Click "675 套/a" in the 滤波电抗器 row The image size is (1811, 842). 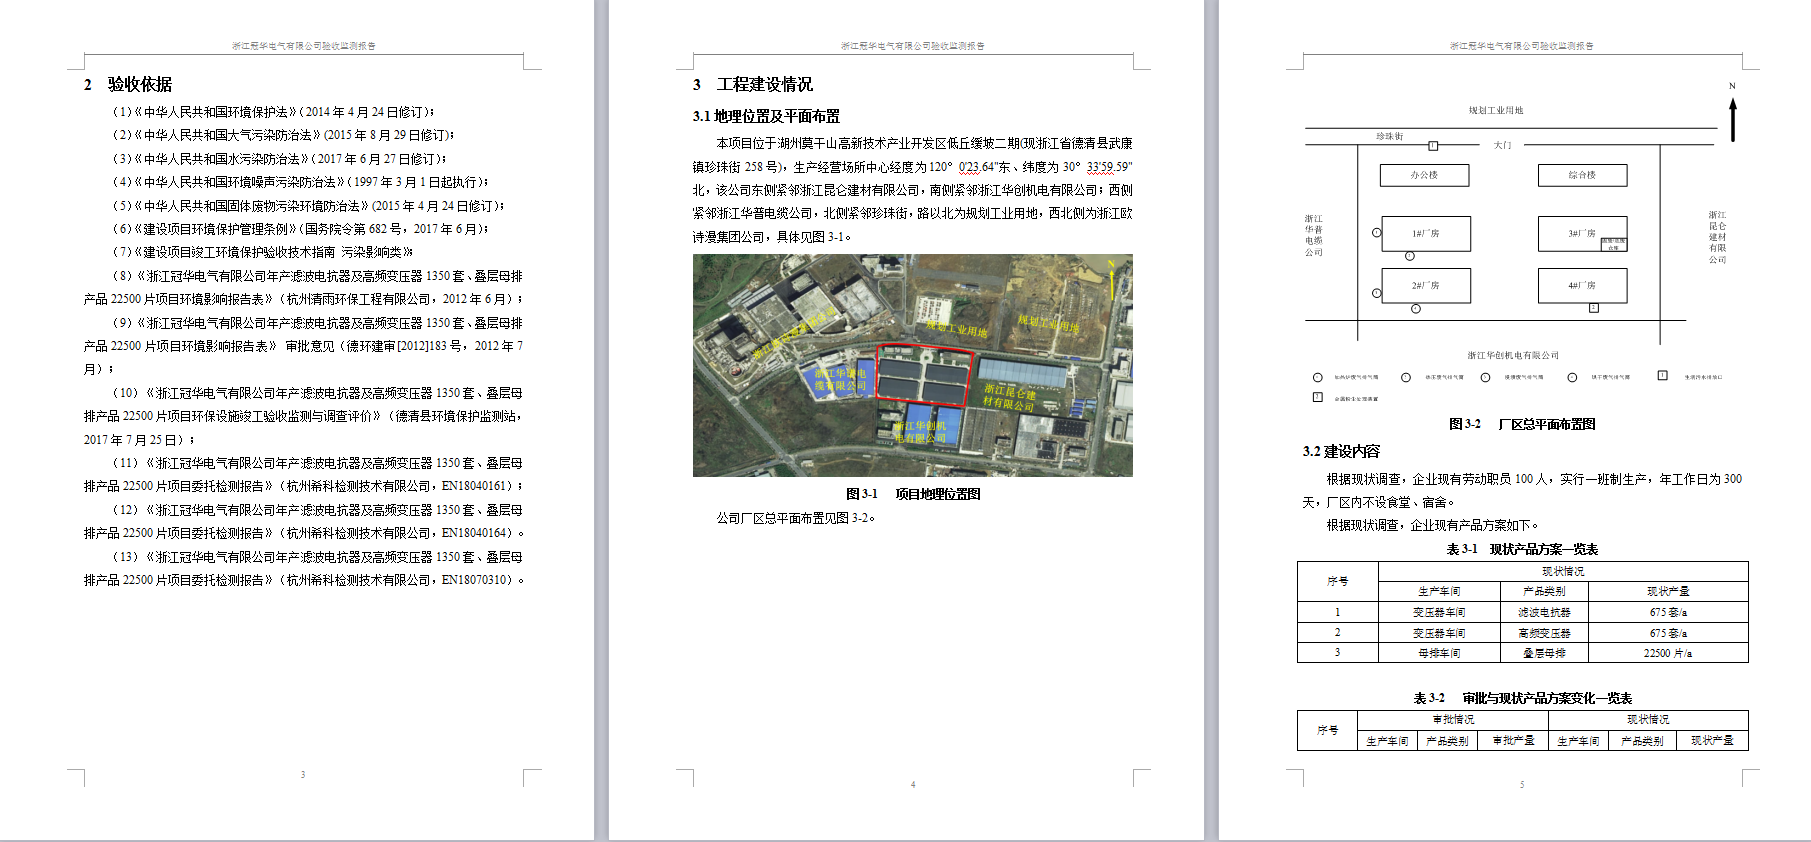click(1668, 612)
